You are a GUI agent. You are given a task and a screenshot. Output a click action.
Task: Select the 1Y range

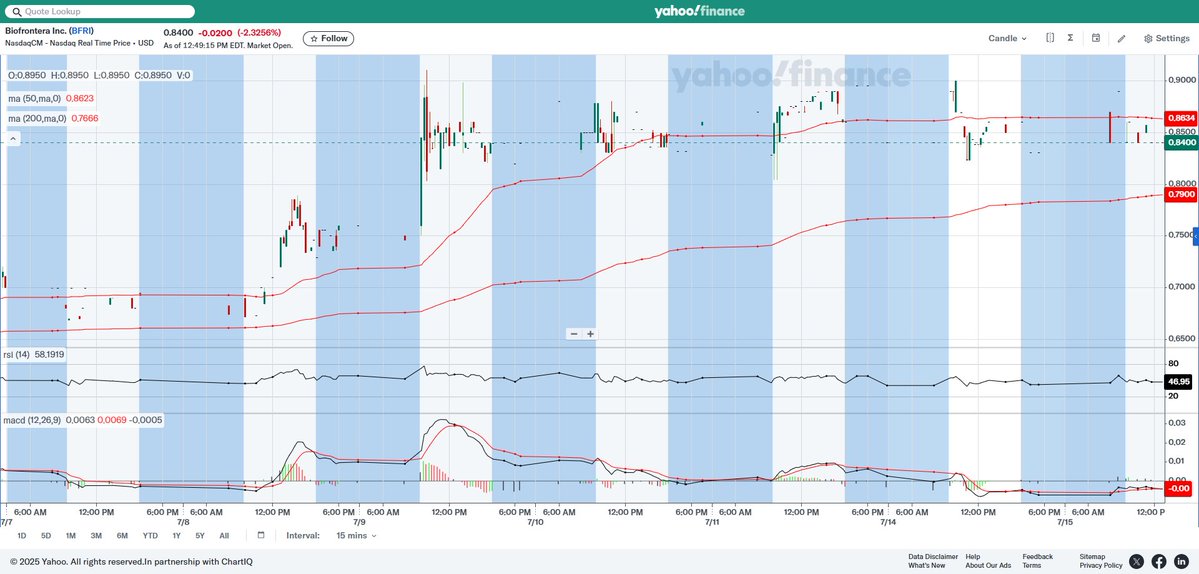click(x=176, y=536)
